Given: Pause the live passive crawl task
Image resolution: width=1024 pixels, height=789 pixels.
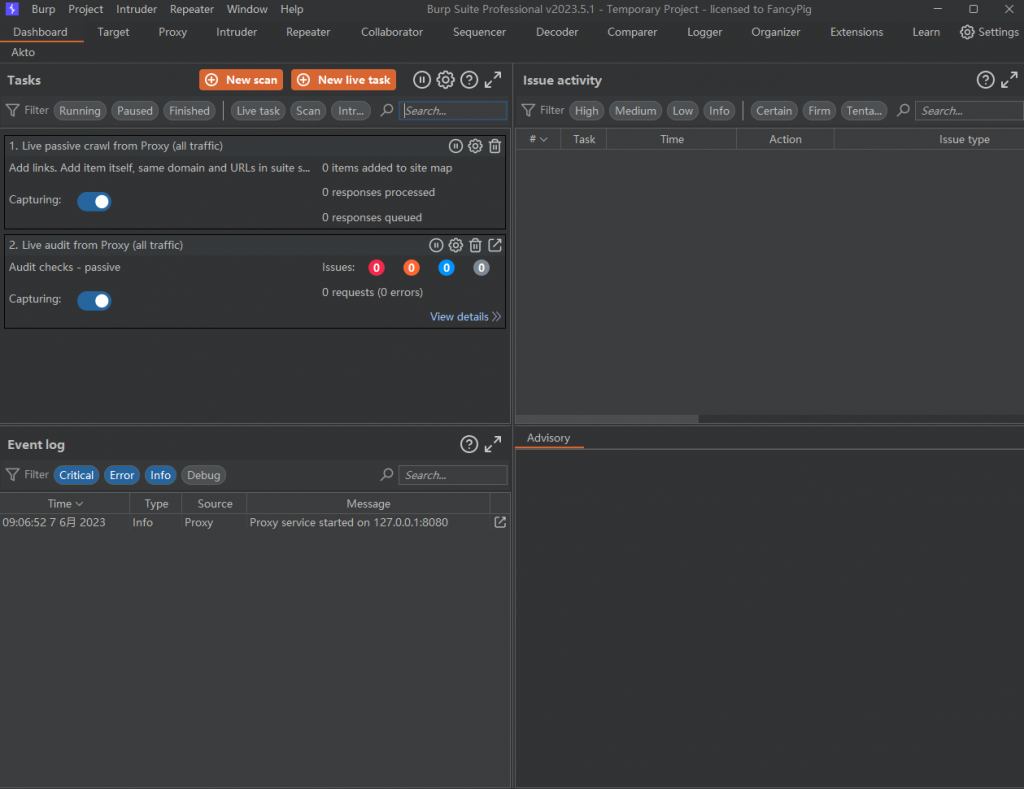Looking at the screenshot, I should tap(455, 146).
